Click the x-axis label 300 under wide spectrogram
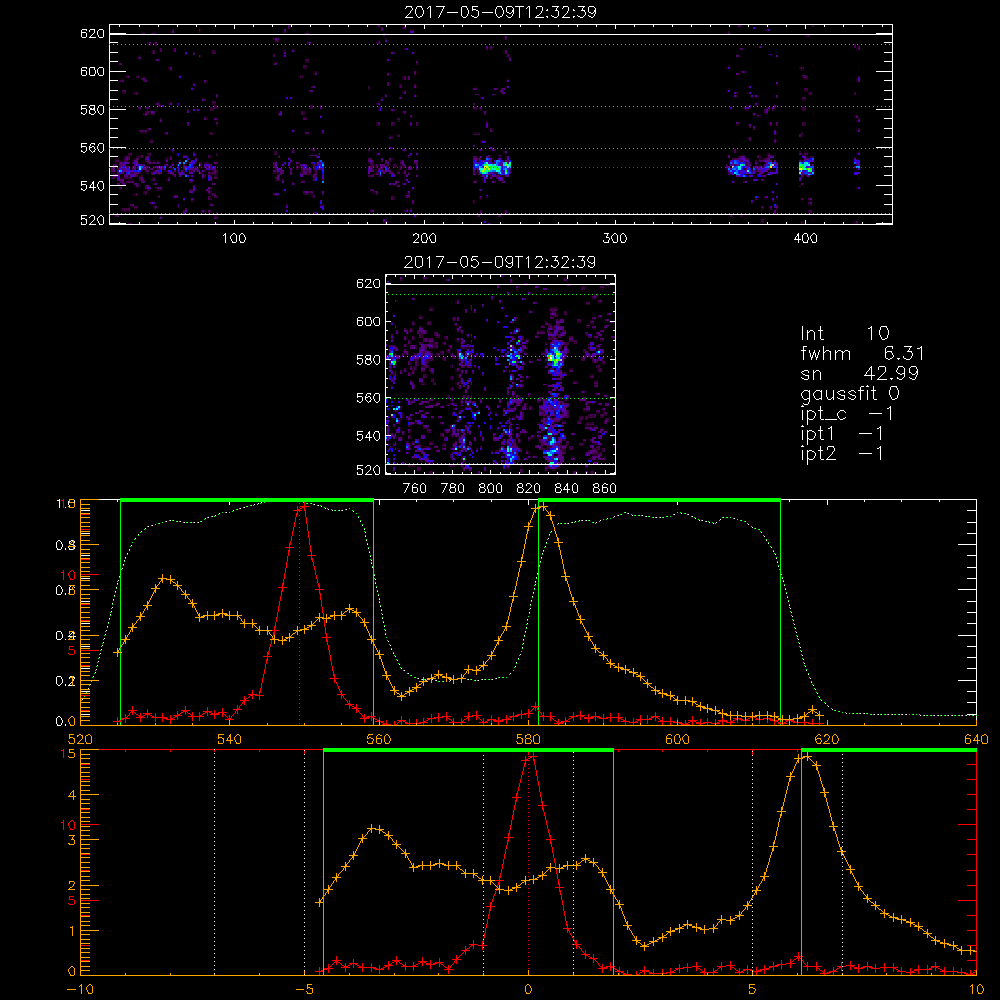 point(615,239)
